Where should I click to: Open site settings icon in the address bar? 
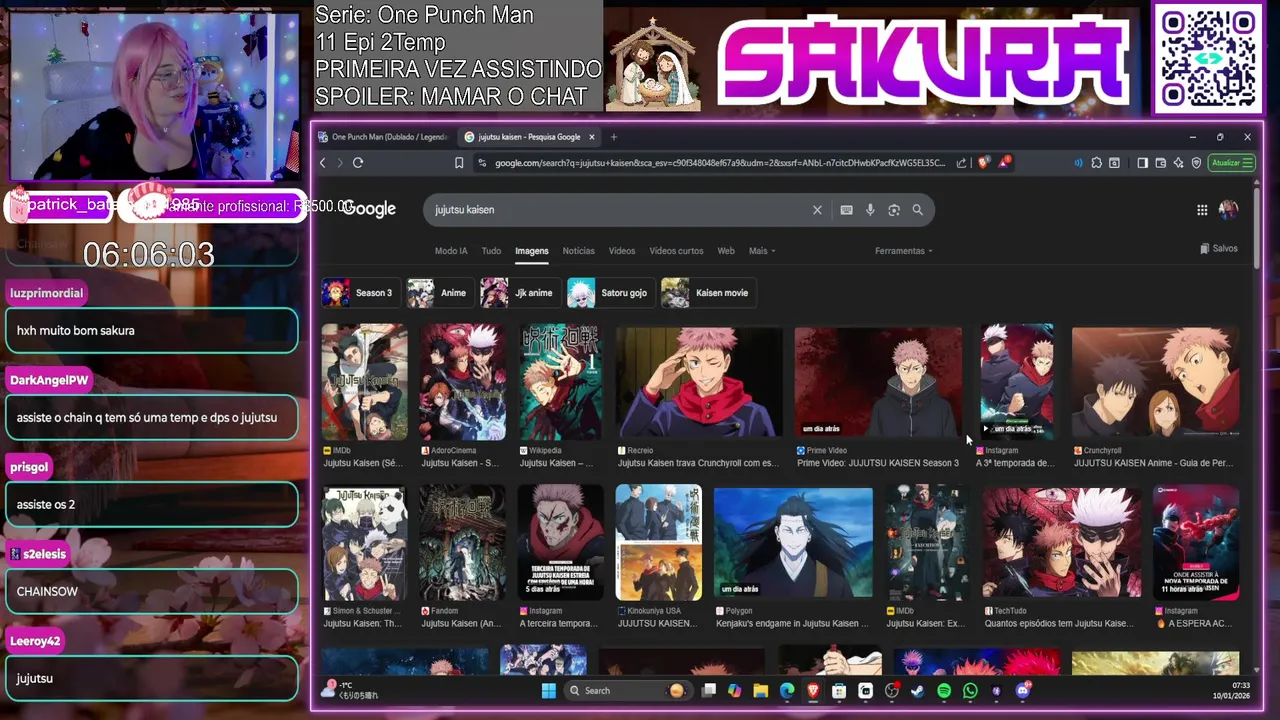pos(482,163)
